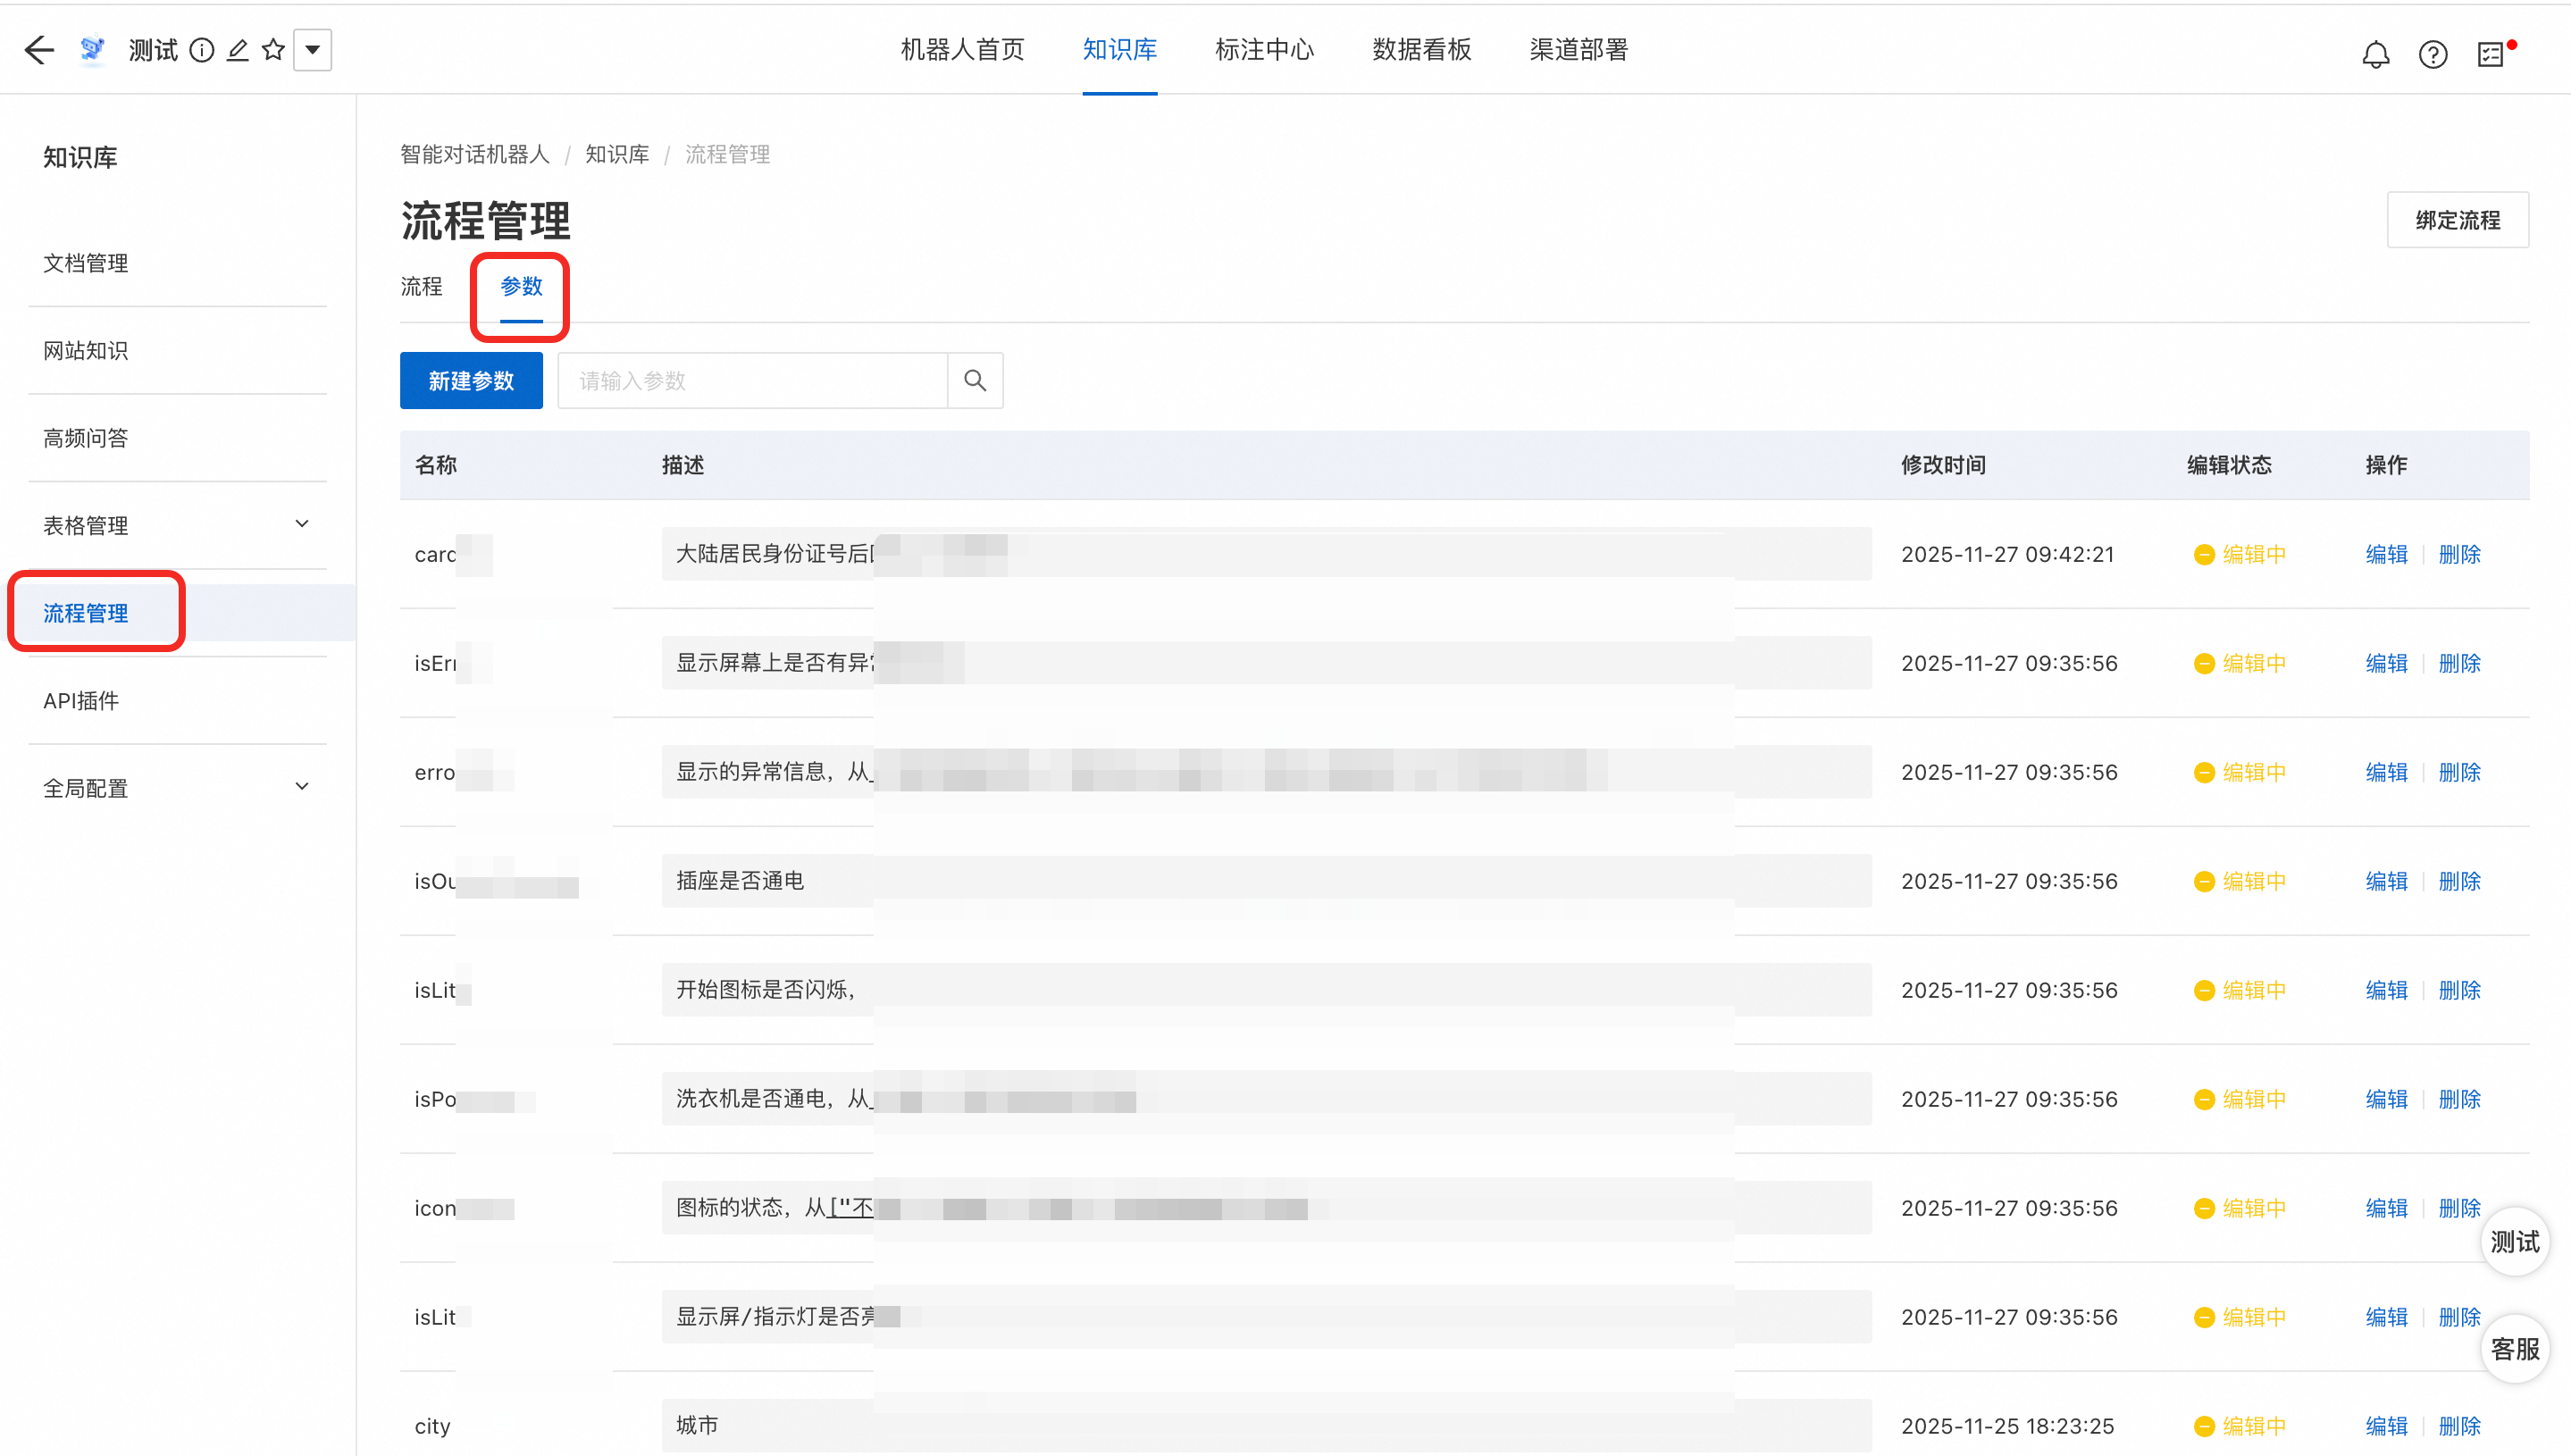
Task: Open 文档管理 in the sidebar
Action: pos(85,263)
